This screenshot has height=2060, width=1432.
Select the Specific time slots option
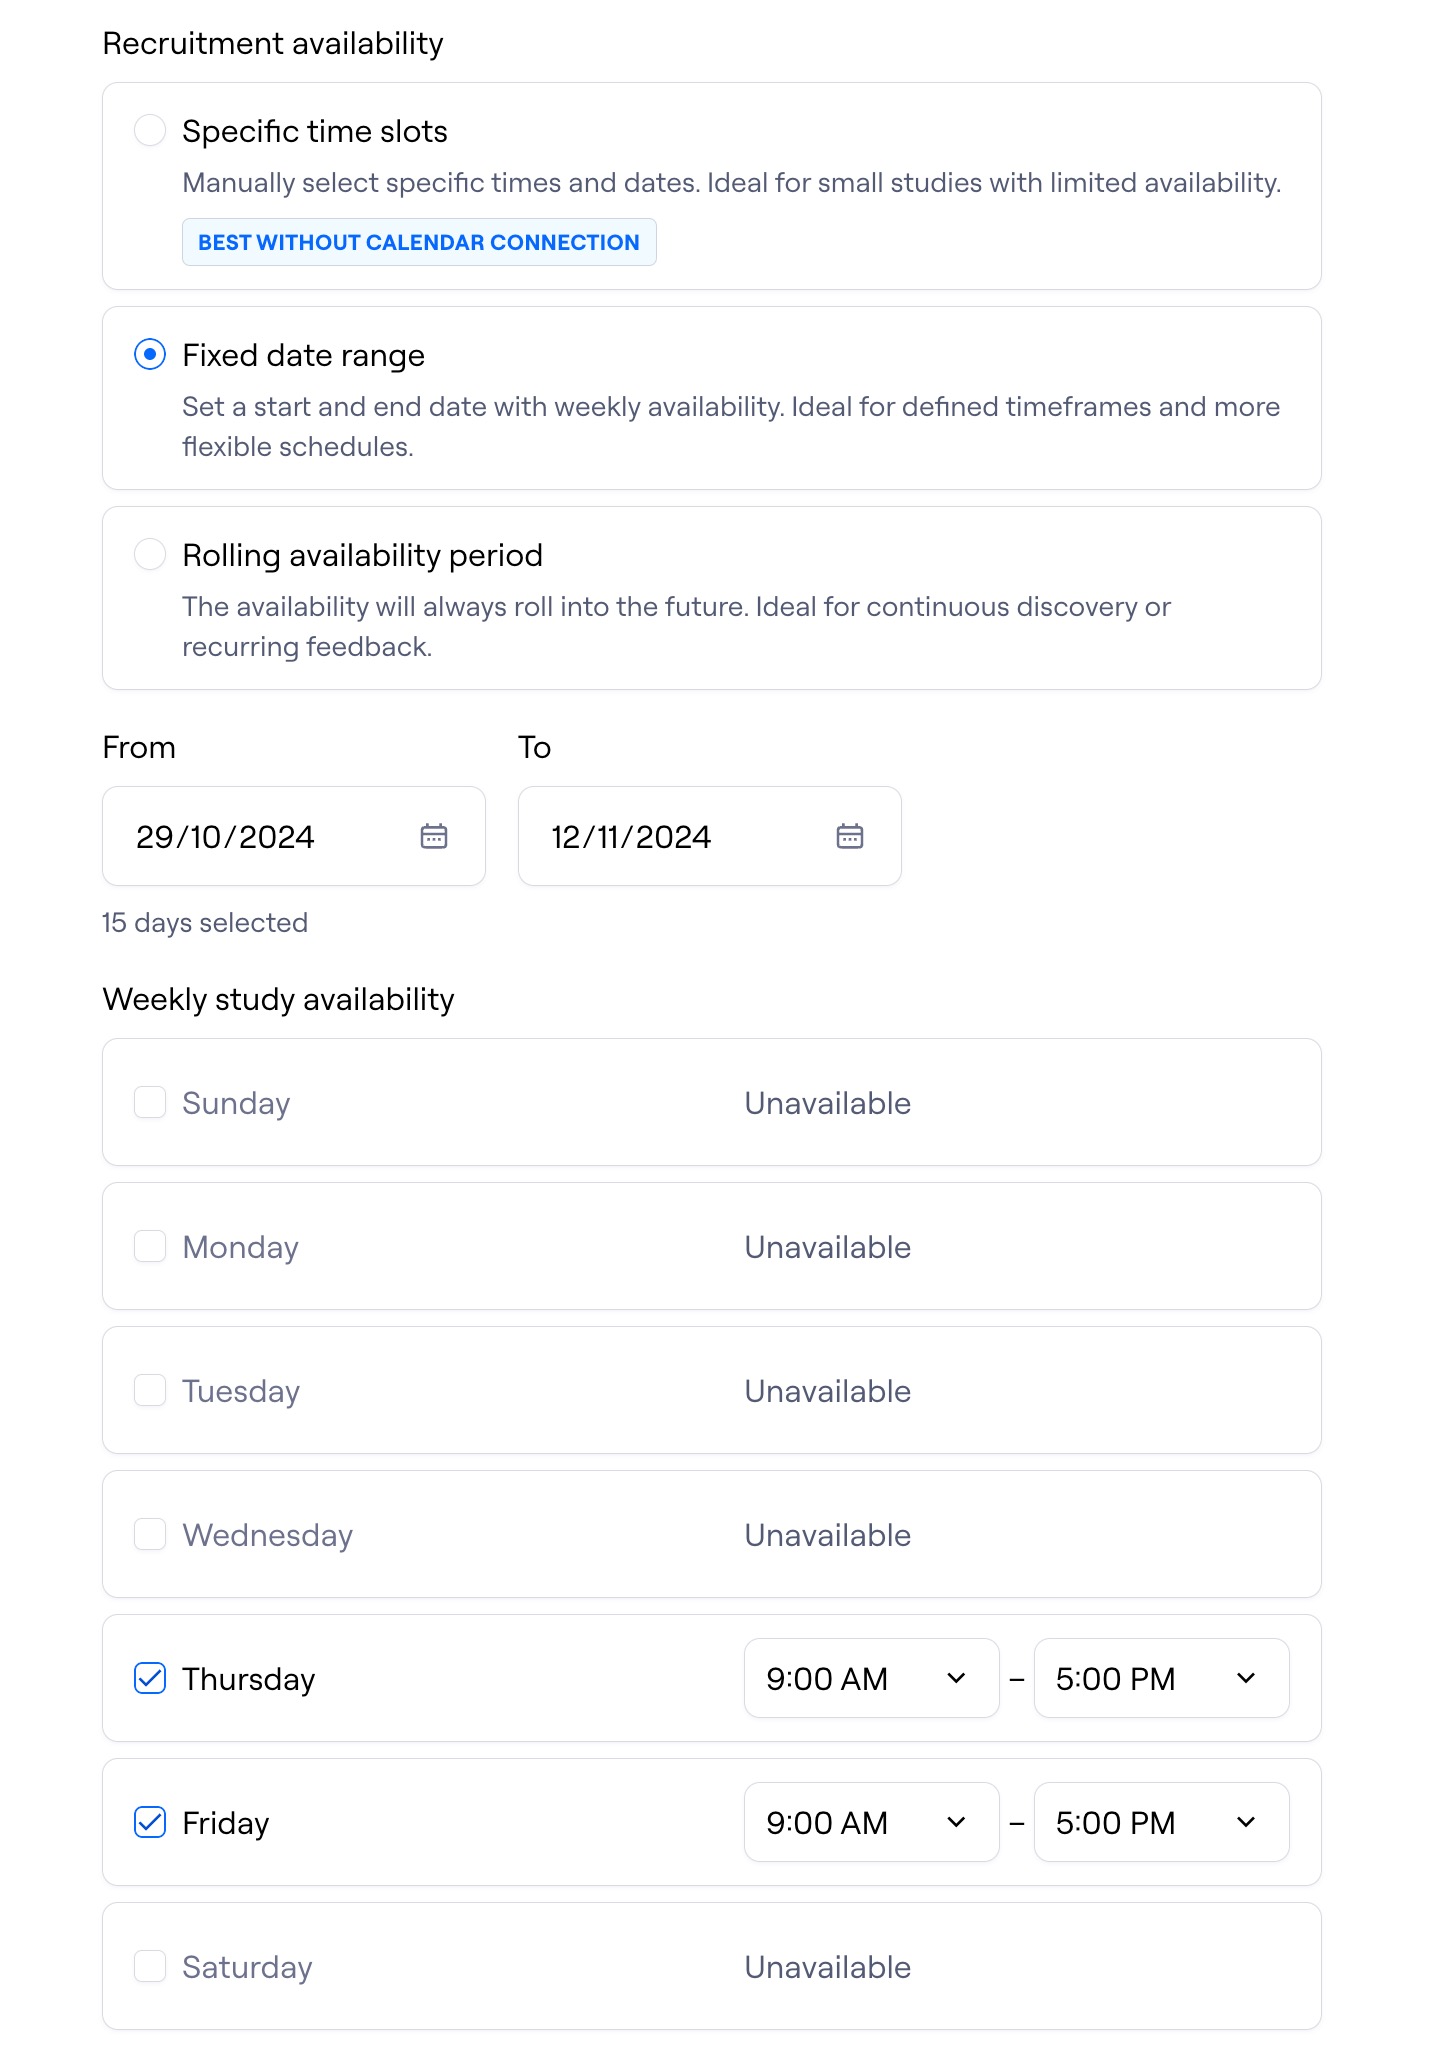150,130
